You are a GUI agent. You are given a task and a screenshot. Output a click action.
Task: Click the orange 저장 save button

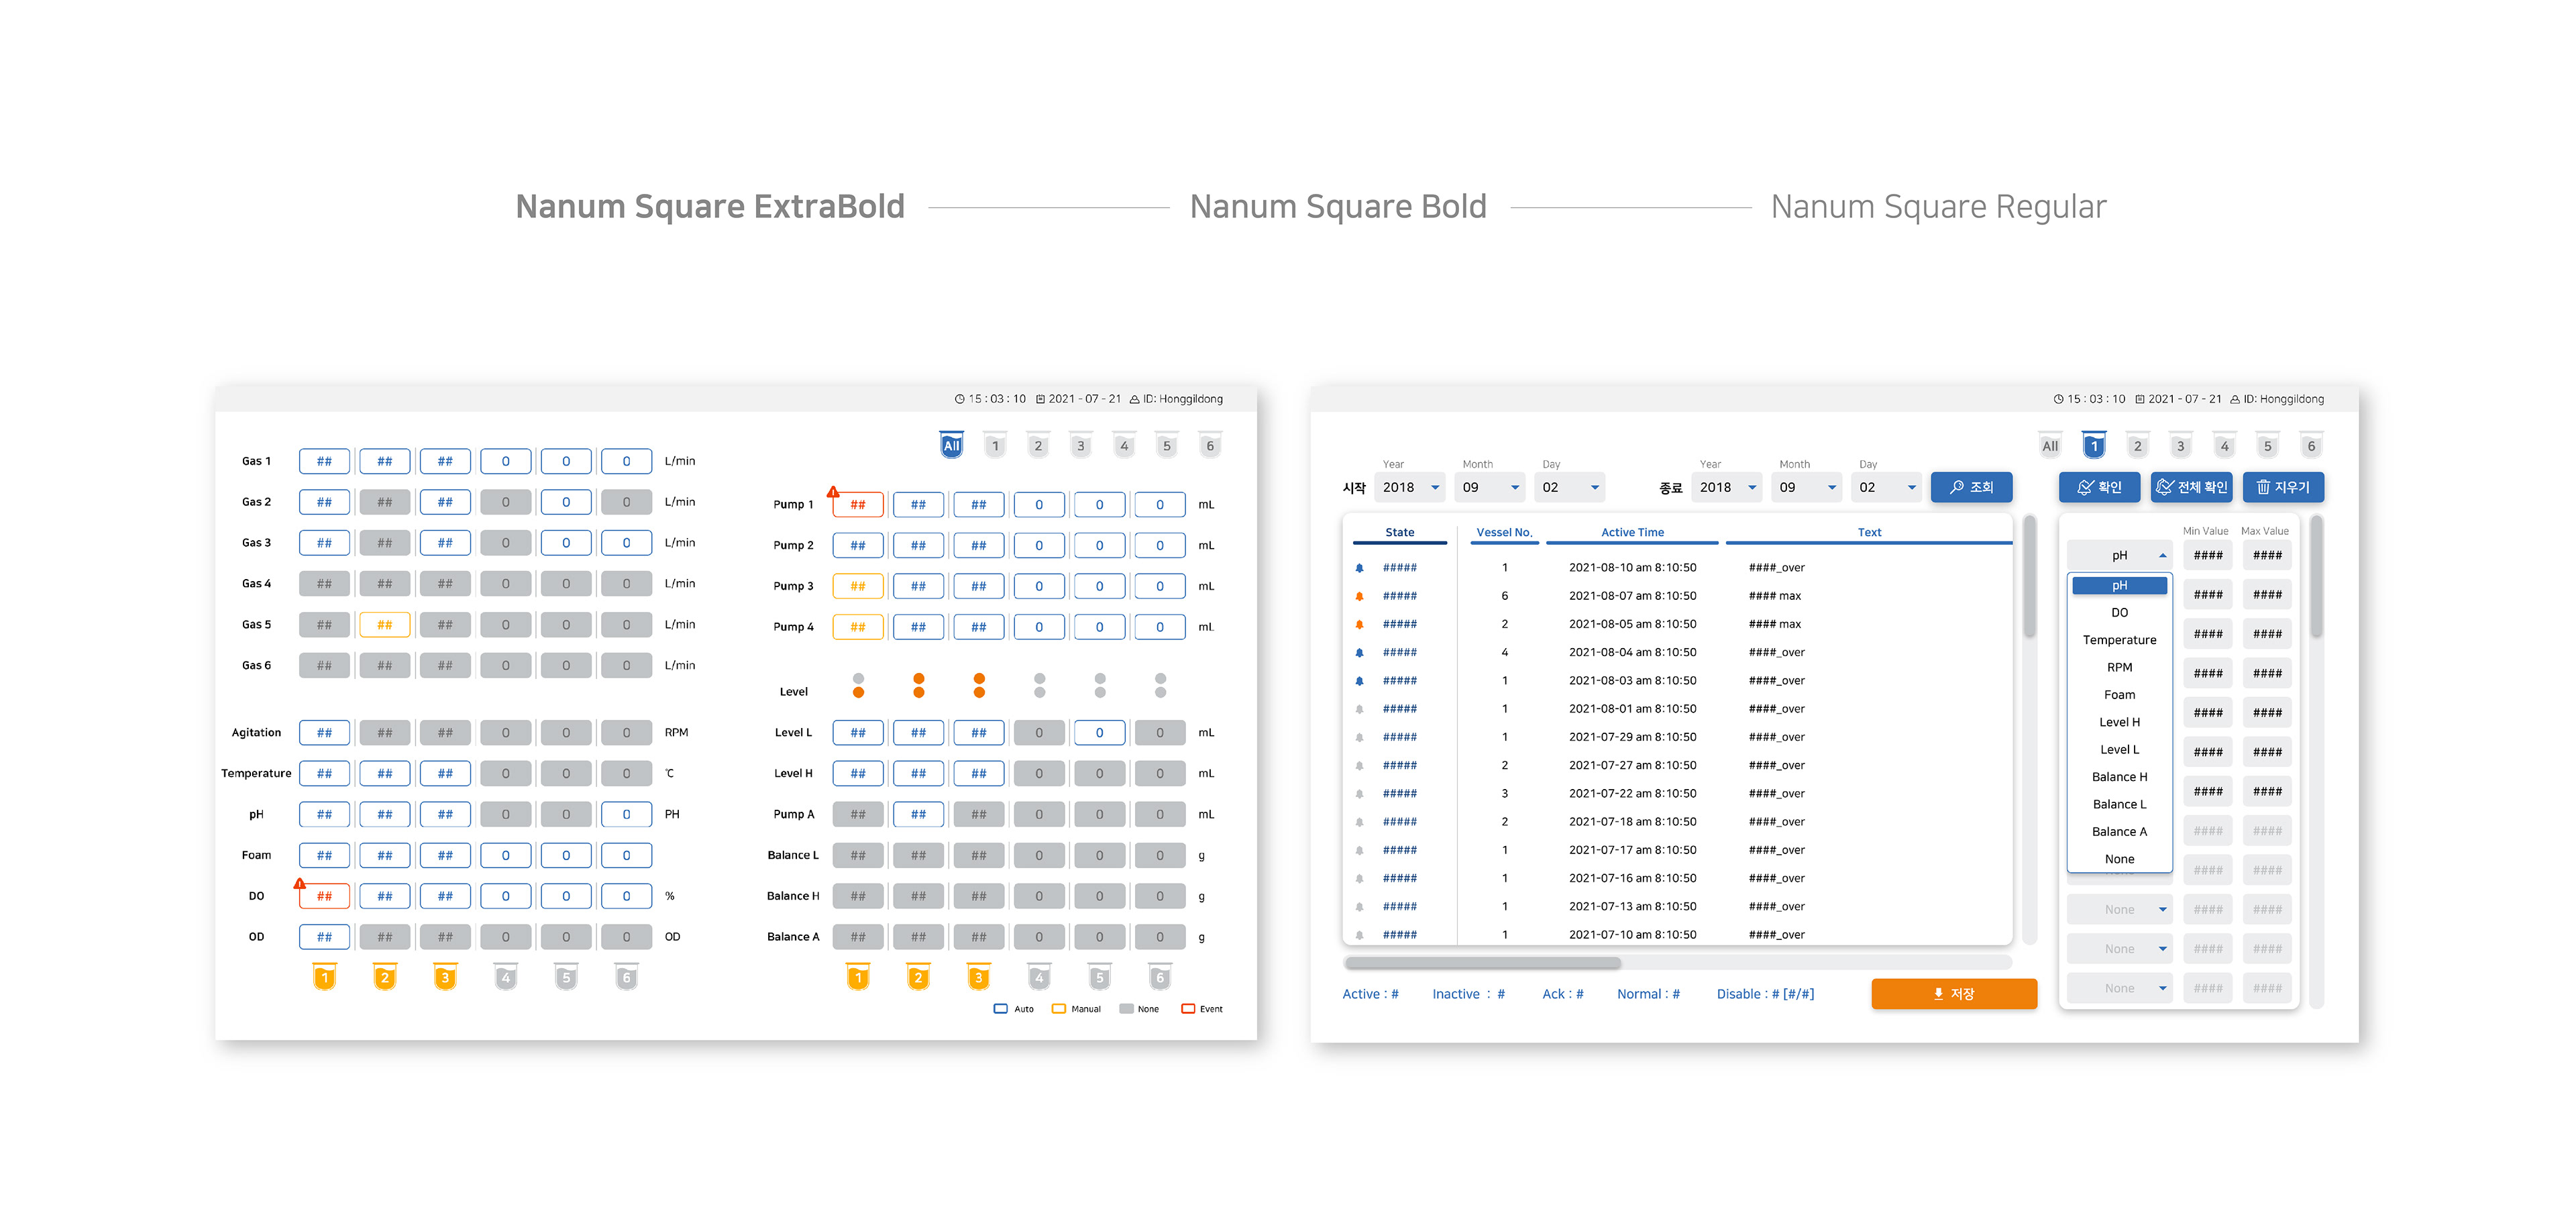(x=1953, y=994)
